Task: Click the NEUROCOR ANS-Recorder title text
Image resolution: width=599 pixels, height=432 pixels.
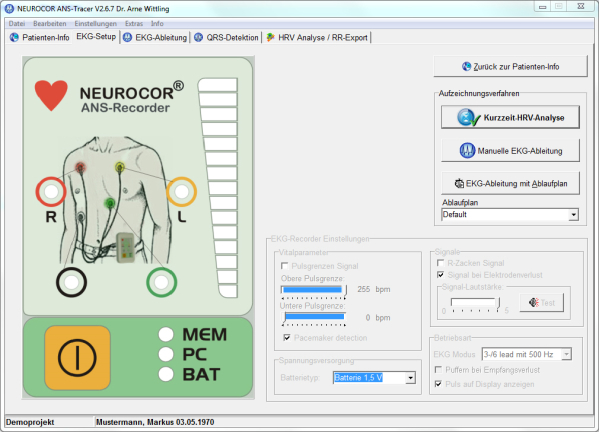Action: (132, 98)
